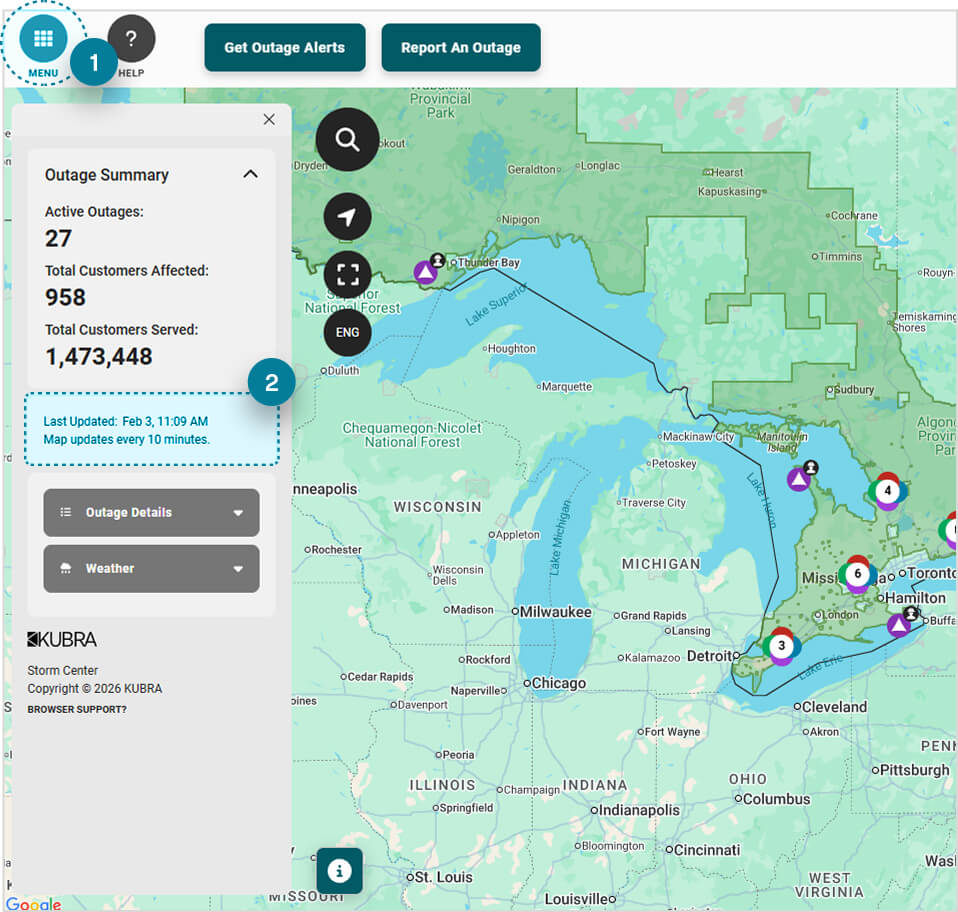The height and width of the screenshot is (912, 958).
Task: Open the map search tool
Action: [x=347, y=139]
